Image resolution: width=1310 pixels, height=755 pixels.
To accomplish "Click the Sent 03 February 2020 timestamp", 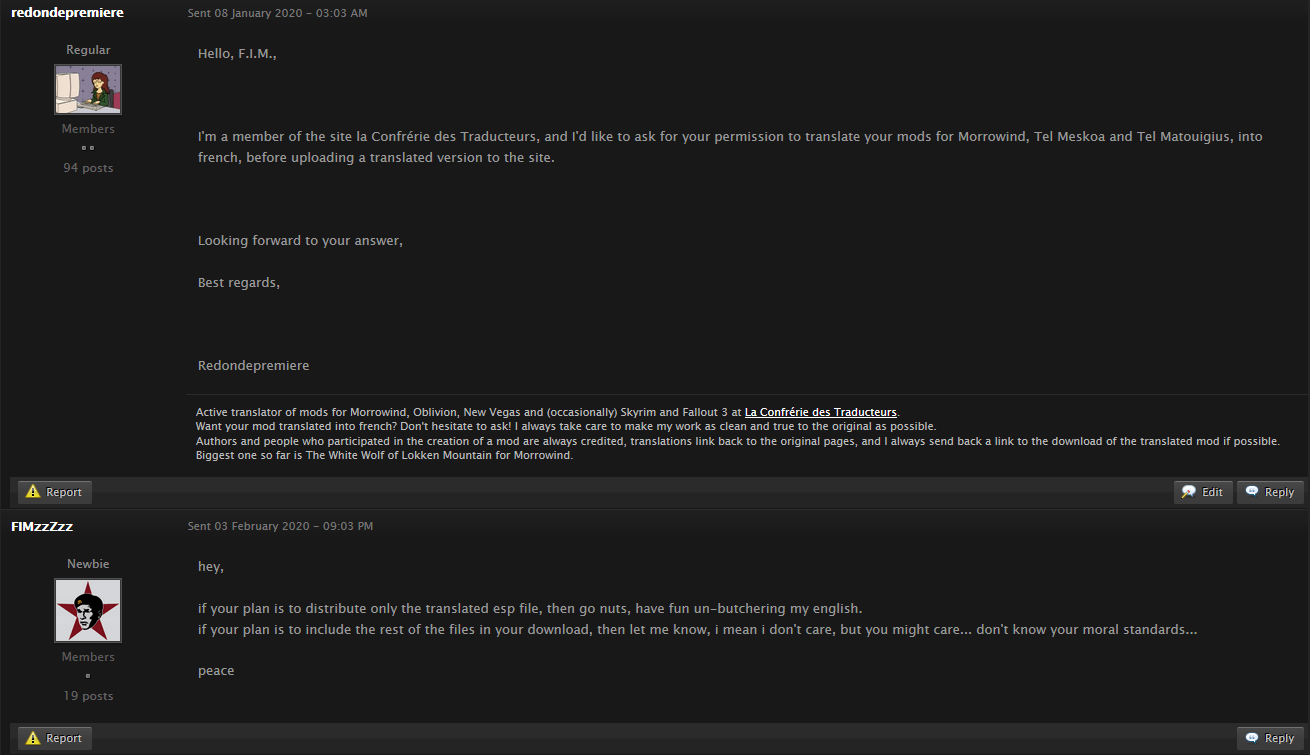I will (280, 526).
